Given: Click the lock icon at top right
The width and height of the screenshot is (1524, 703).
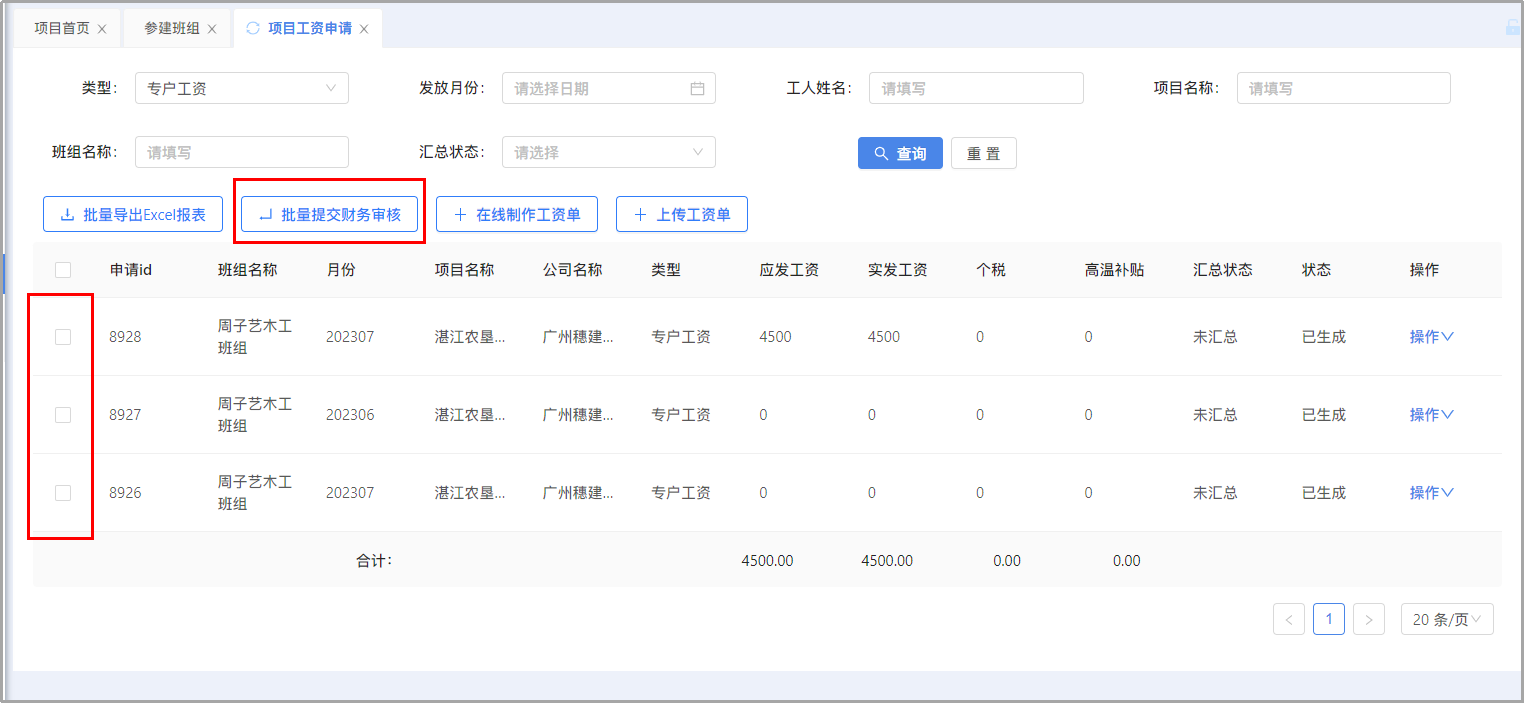Looking at the screenshot, I should (x=1513, y=28).
